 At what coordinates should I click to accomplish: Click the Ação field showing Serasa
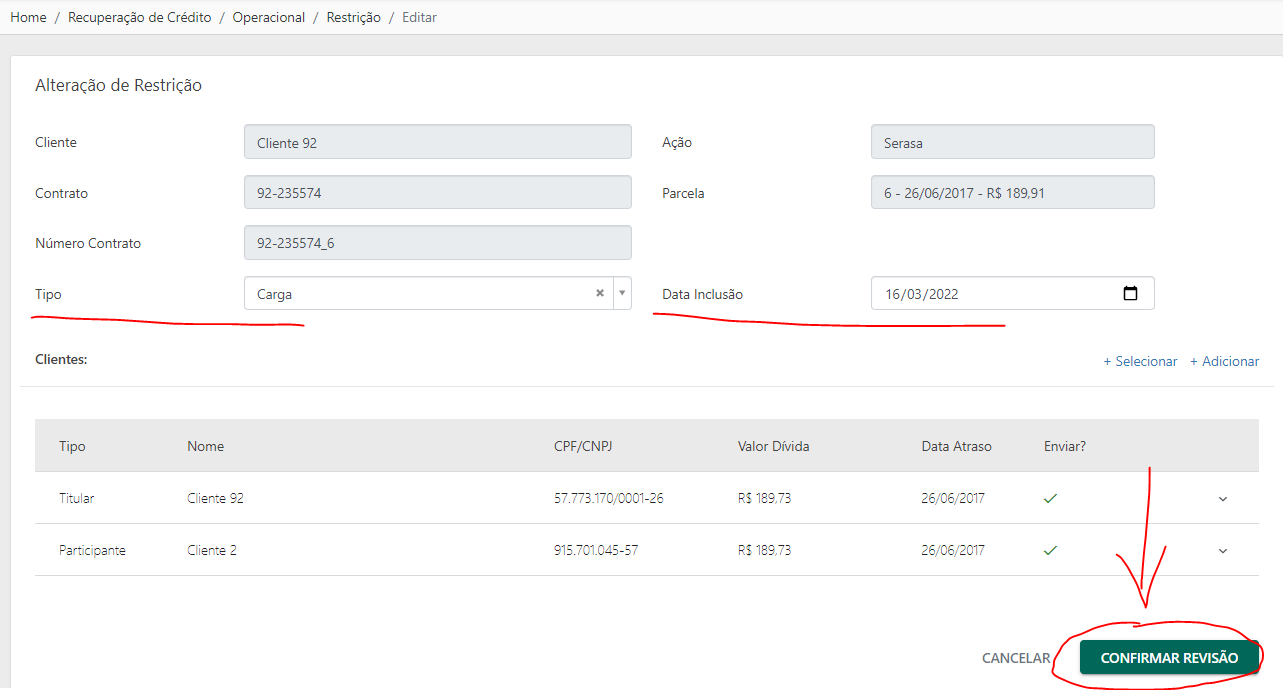[1013, 142]
